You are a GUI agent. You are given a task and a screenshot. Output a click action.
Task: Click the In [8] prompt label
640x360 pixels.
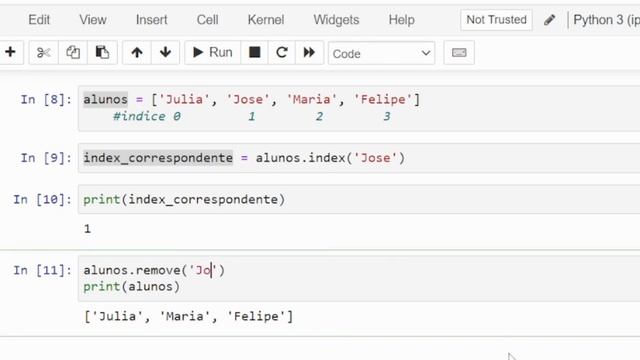click(46, 99)
